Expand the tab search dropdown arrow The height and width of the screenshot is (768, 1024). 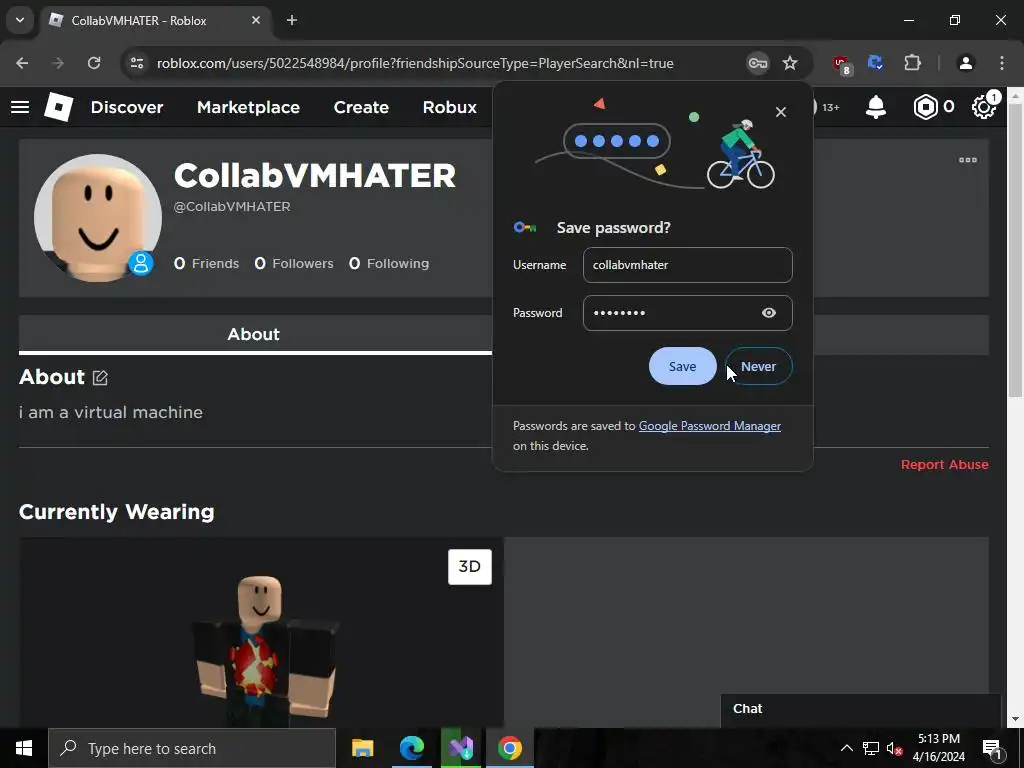(20, 20)
